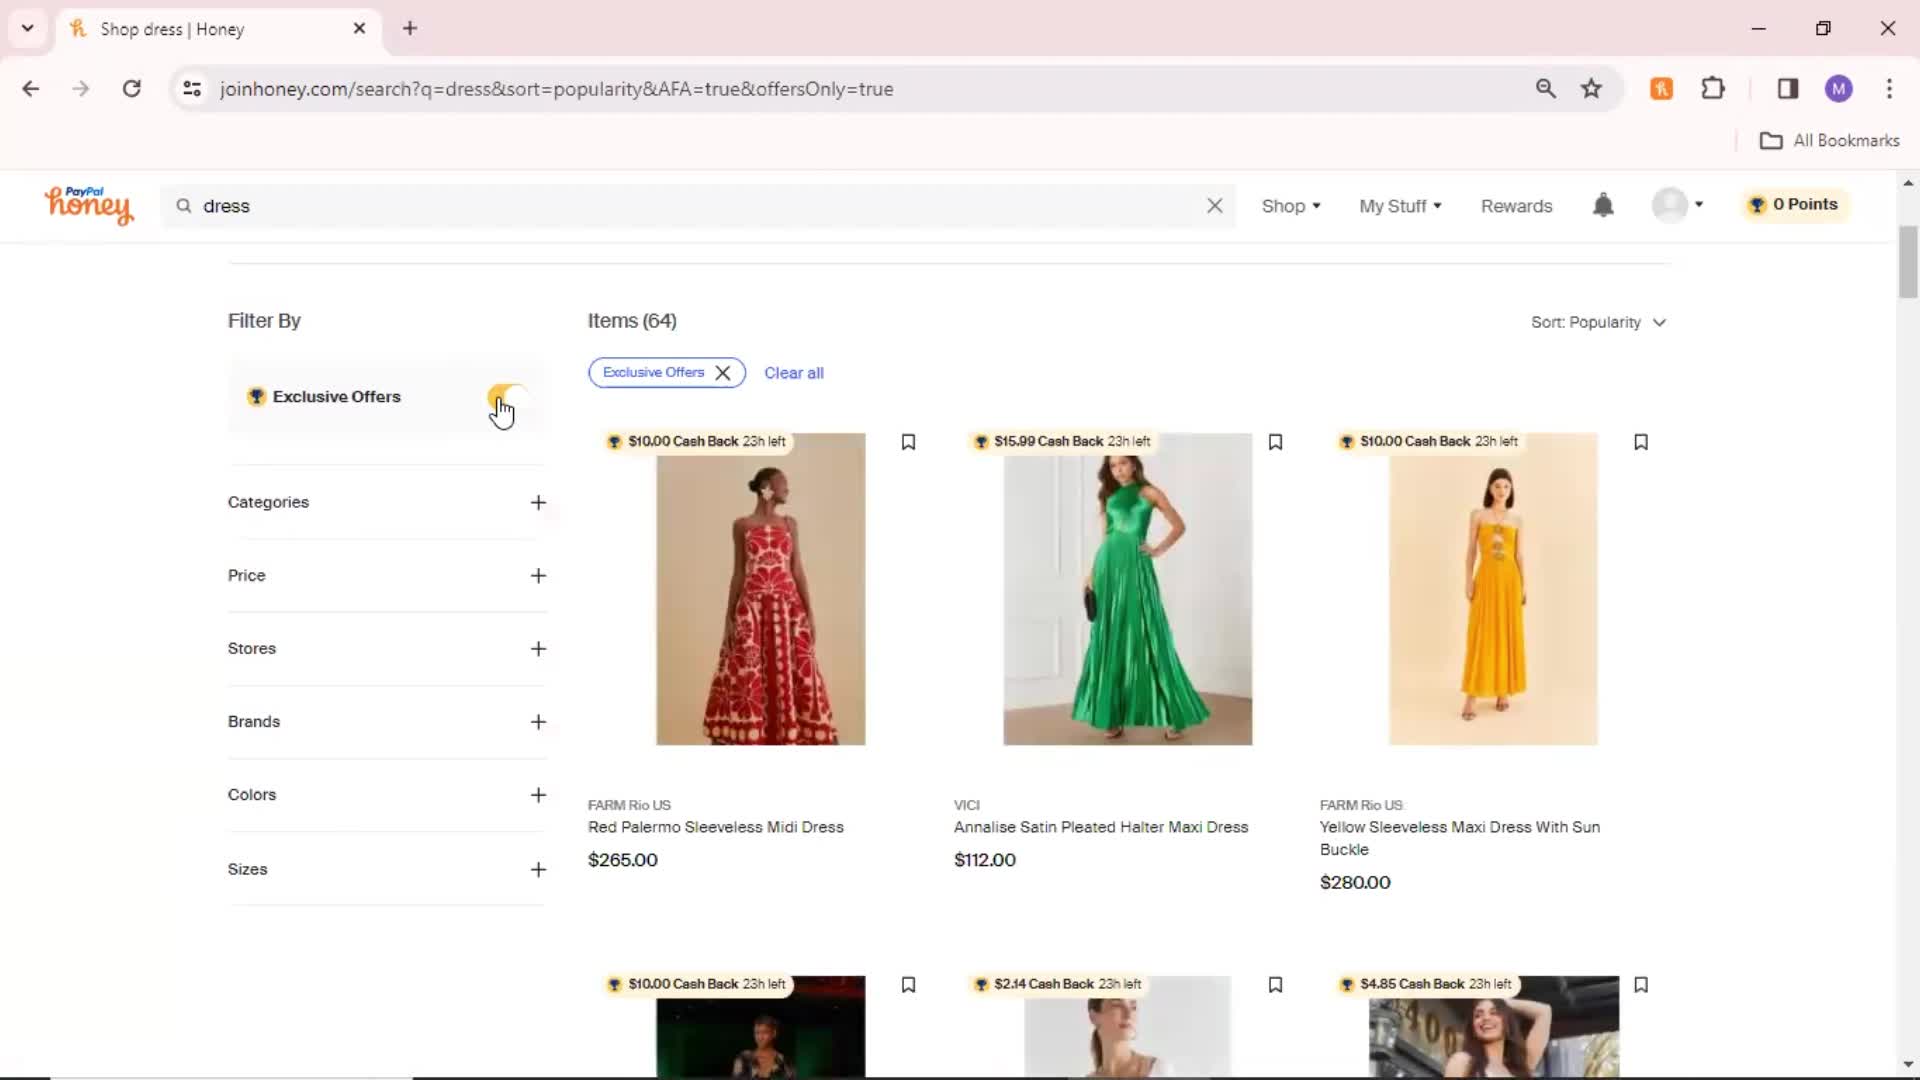Click the zoom magnifier icon in address bar

pos(1545,89)
